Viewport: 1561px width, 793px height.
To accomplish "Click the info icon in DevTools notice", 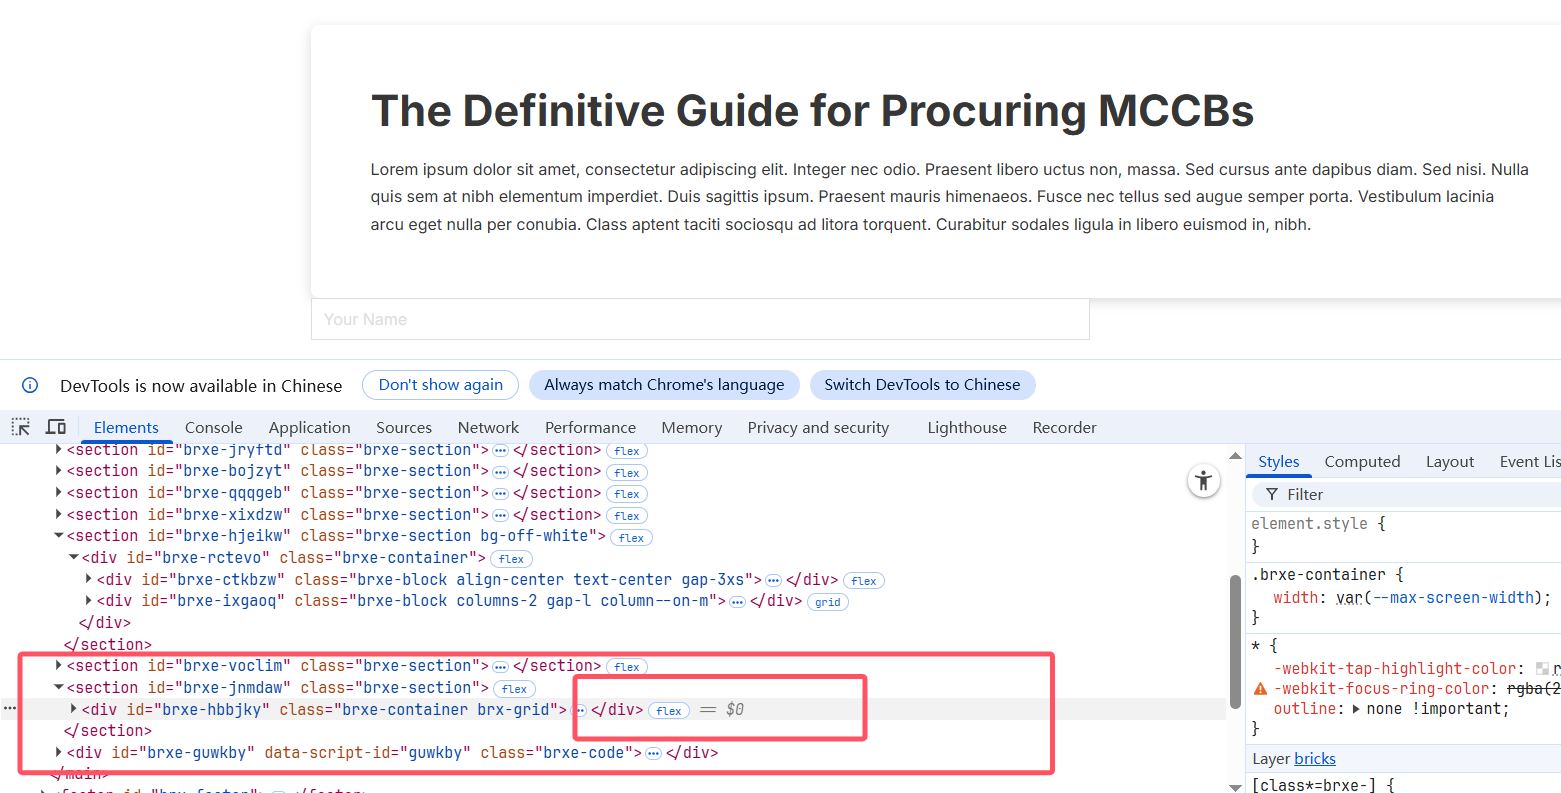I will (x=30, y=385).
